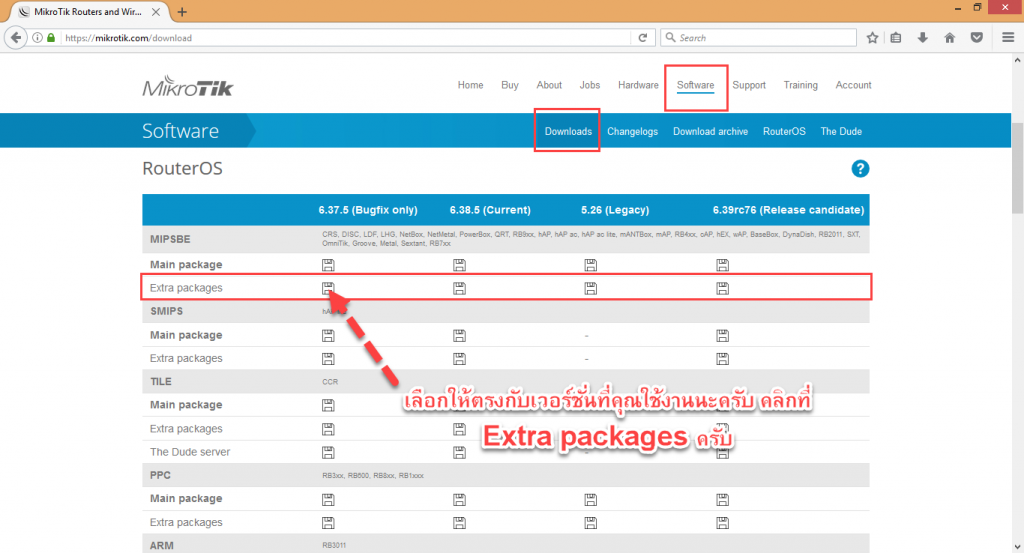Screen dimensions: 1024x553
Task: Open the Home navigation item
Action: (x=470, y=85)
